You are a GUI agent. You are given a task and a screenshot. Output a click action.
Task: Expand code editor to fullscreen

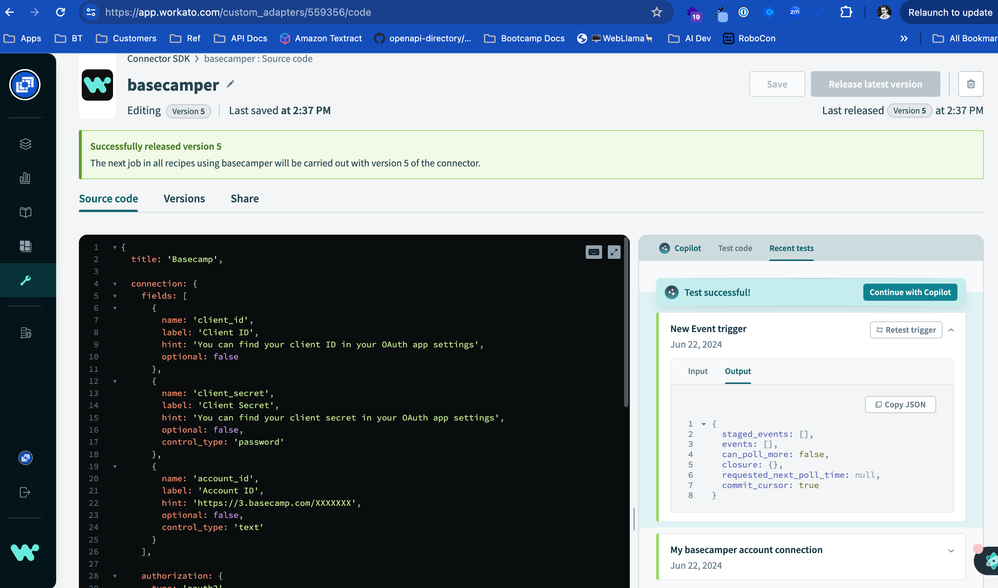click(x=614, y=252)
